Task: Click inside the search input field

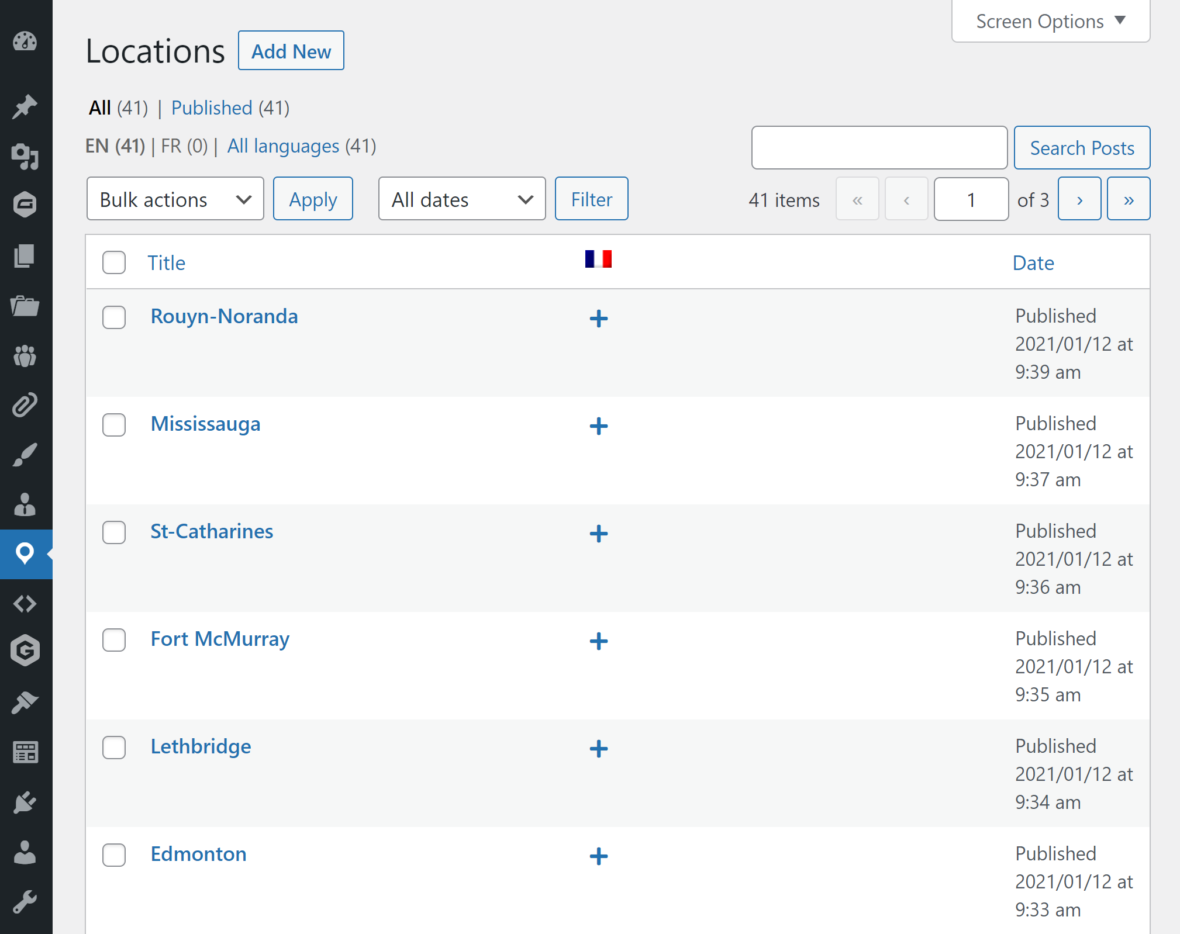Action: point(879,147)
